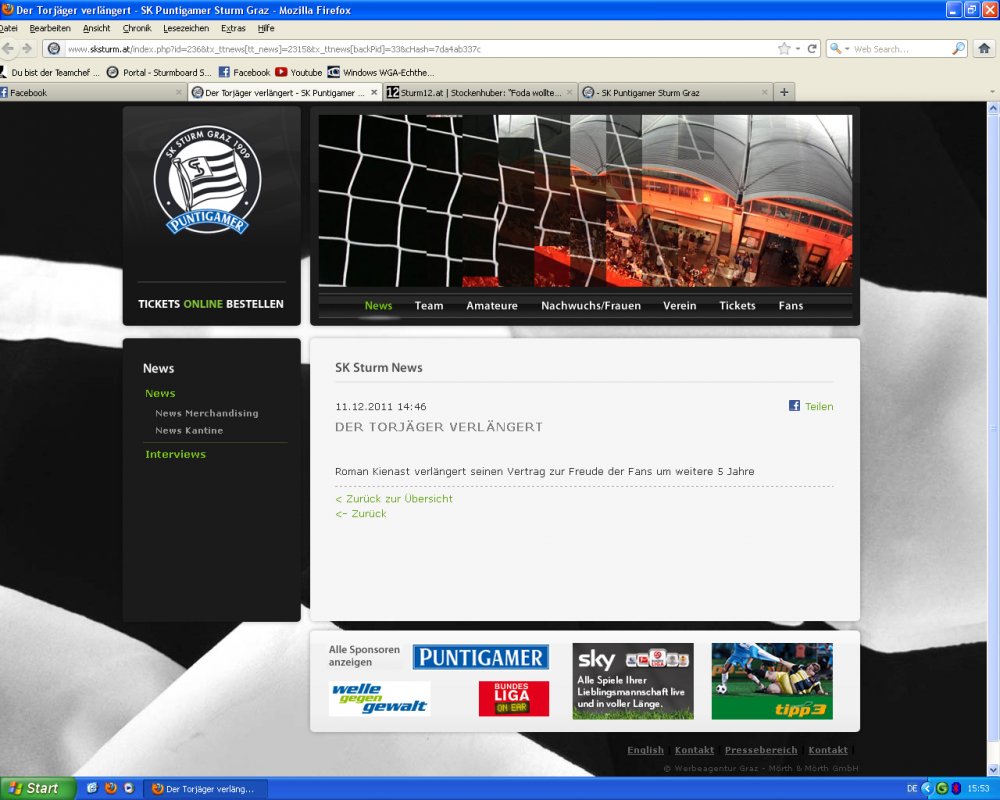Image resolution: width=1000 pixels, height=800 pixels.
Task: Go back using the browser back arrow
Action: point(8,48)
